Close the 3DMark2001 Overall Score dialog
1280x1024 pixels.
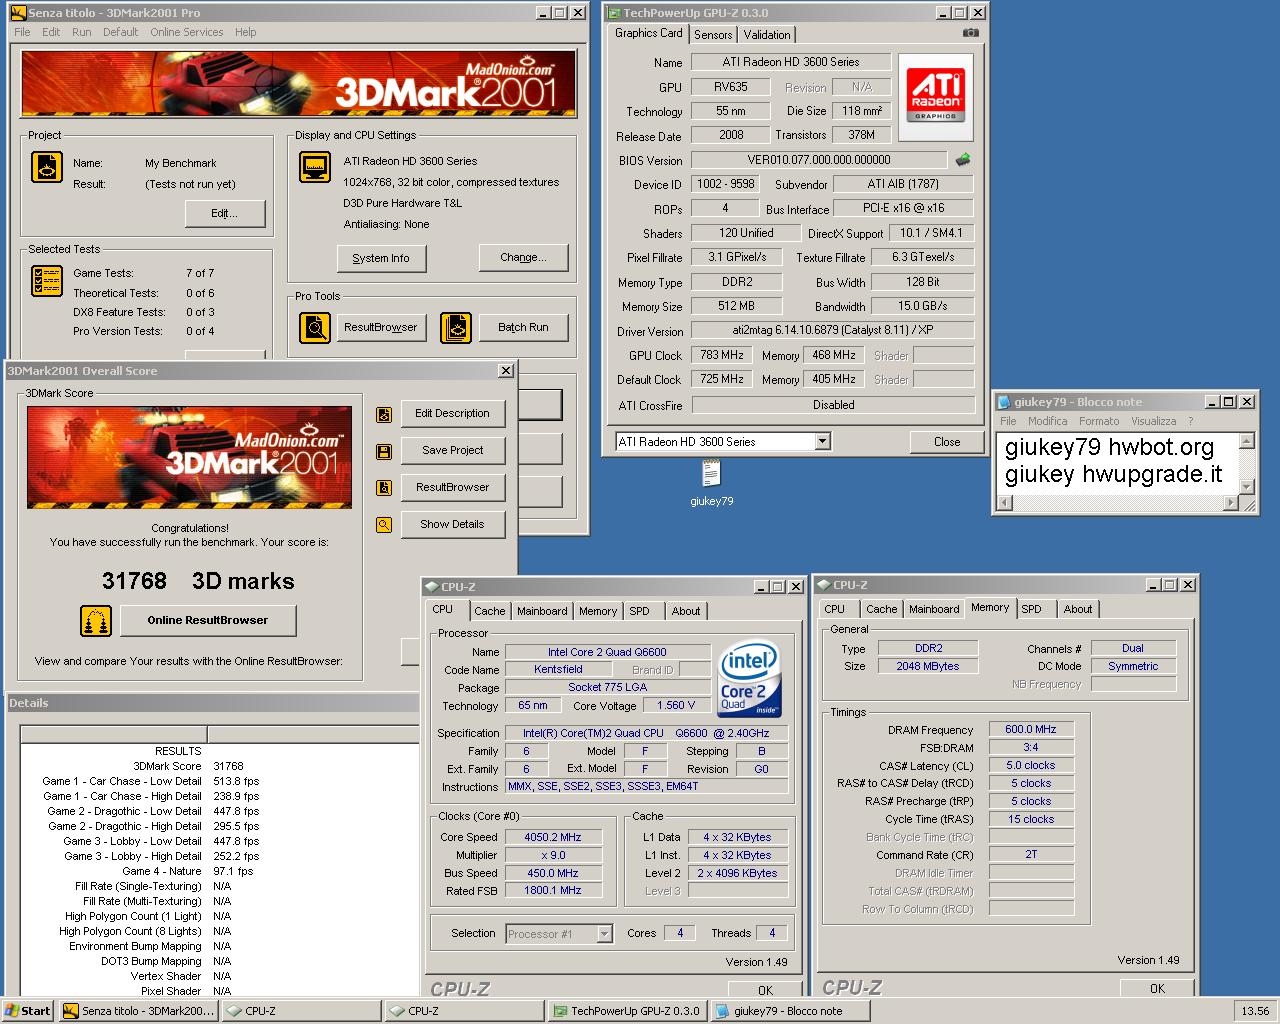tap(506, 371)
